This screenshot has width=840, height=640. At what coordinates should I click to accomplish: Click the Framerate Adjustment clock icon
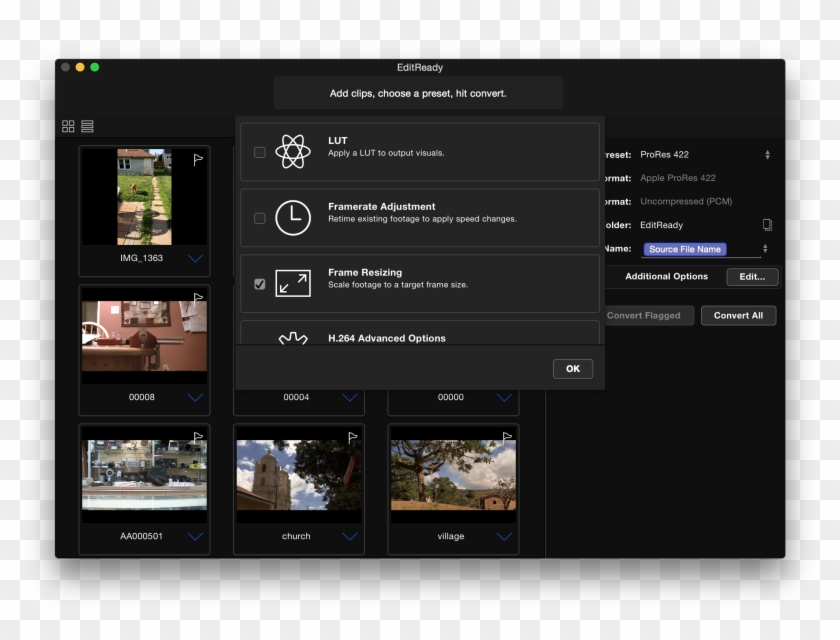(294, 216)
